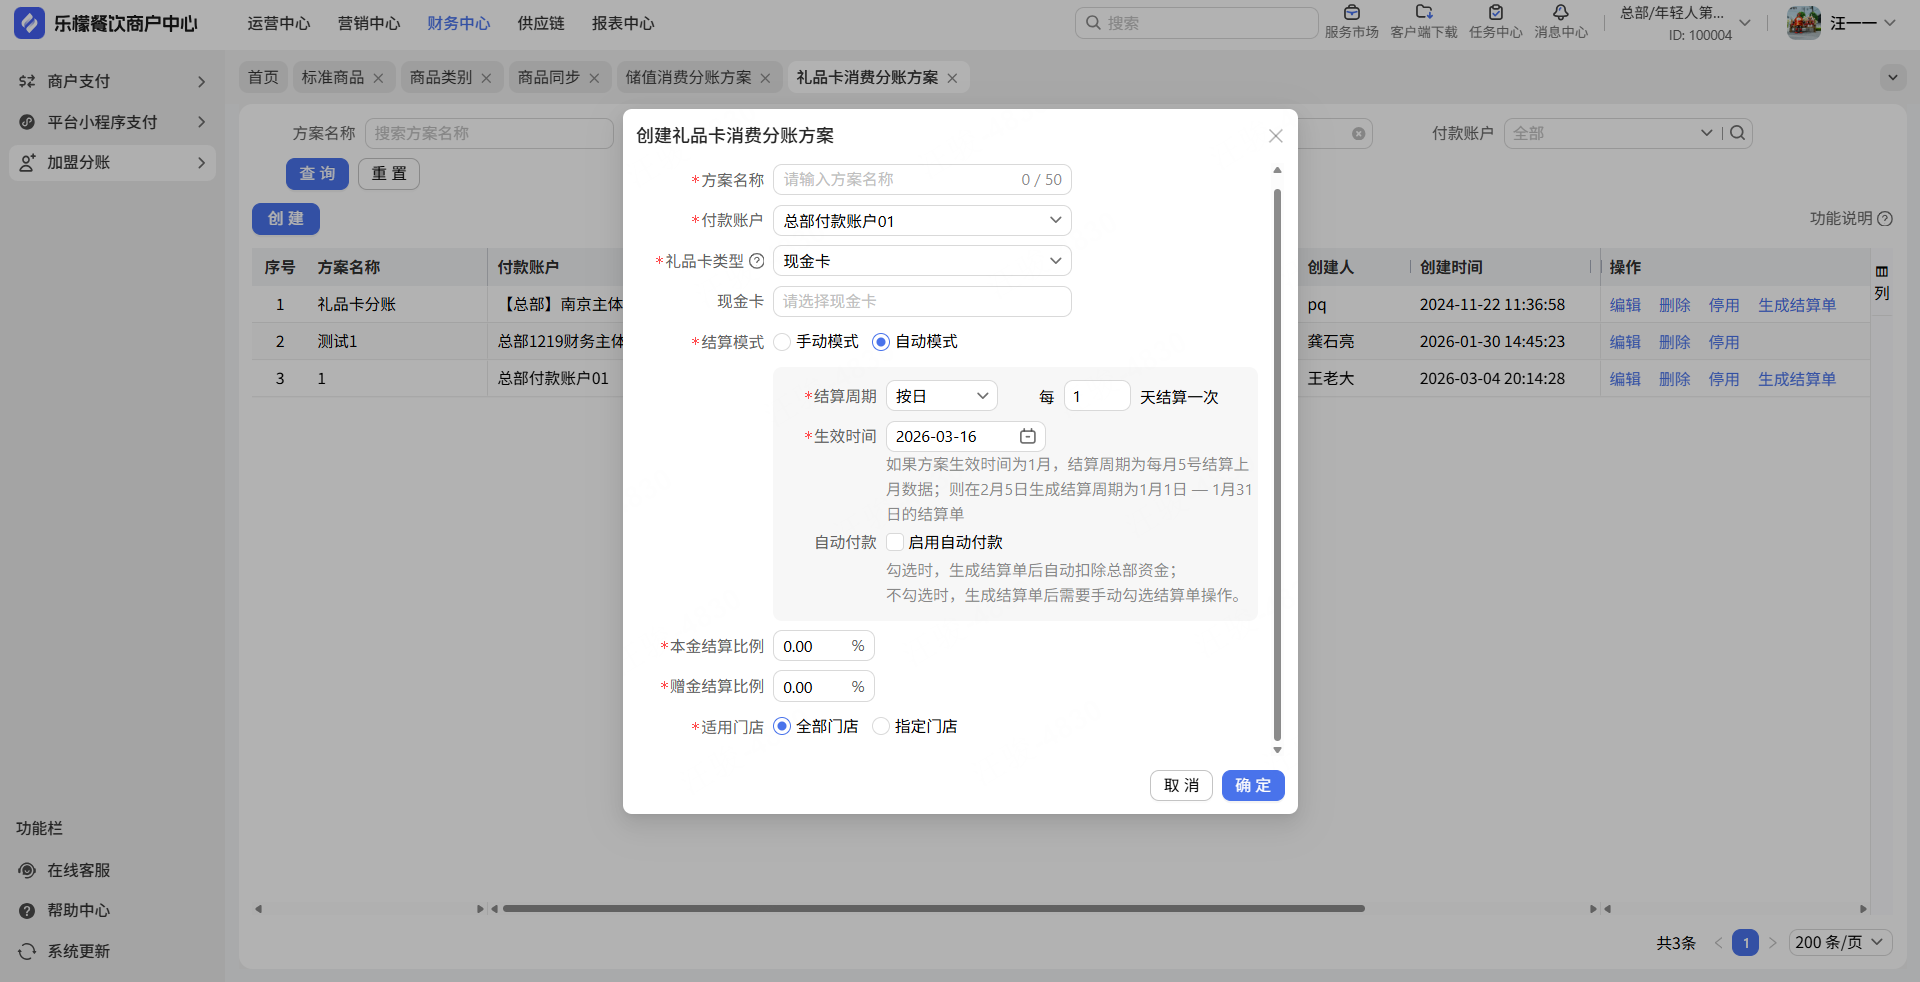Open the 任务中心 task center icon
The width and height of the screenshot is (1920, 982).
click(x=1495, y=13)
